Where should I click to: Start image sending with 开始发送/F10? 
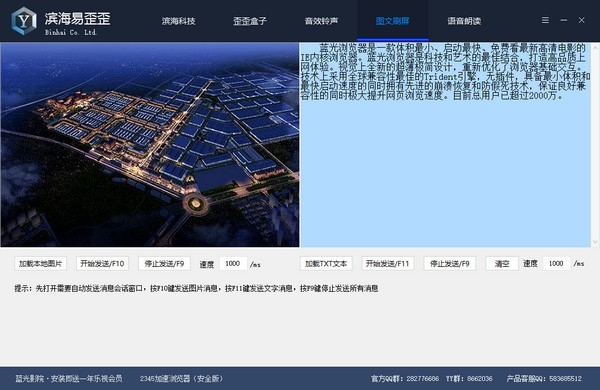(102, 264)
